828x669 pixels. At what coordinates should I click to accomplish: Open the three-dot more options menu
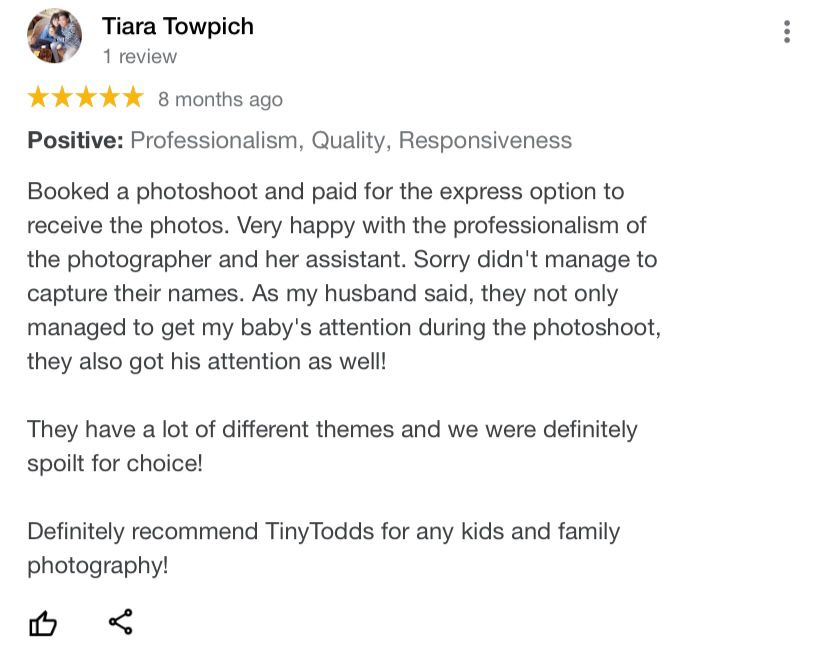(x=787, y=32)
